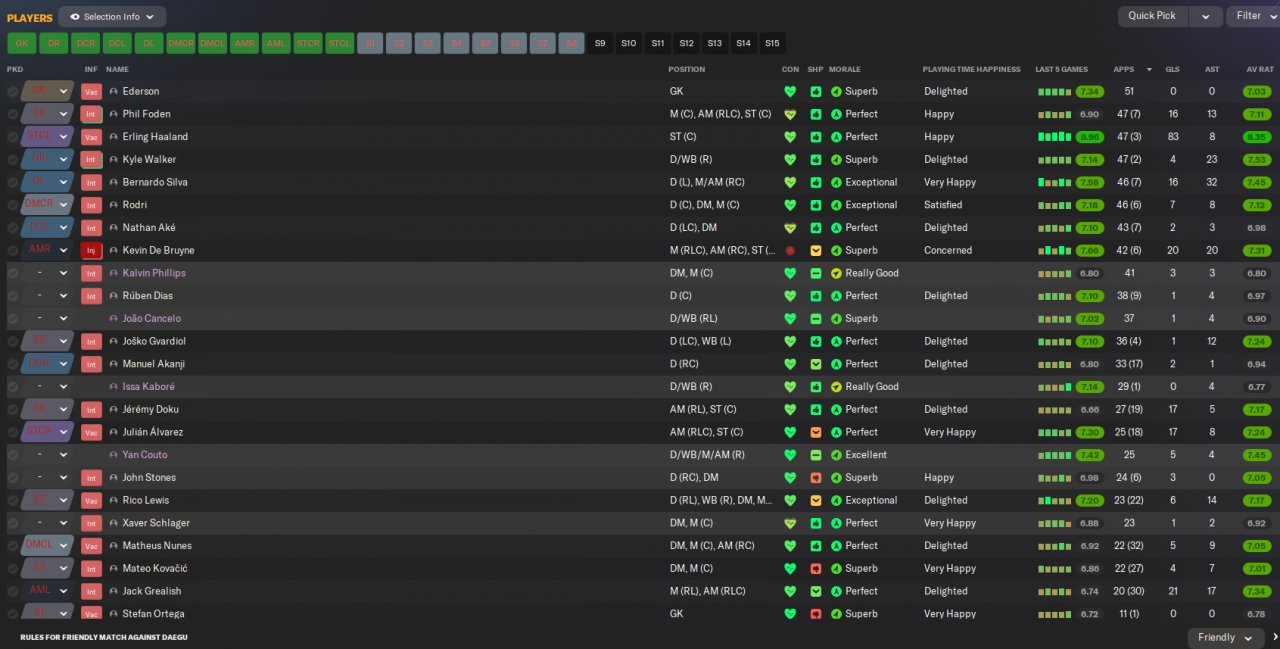Sort by the AV RAT column header
The width and height of the screenshot is (1280, 649).
coord(1260,69)
